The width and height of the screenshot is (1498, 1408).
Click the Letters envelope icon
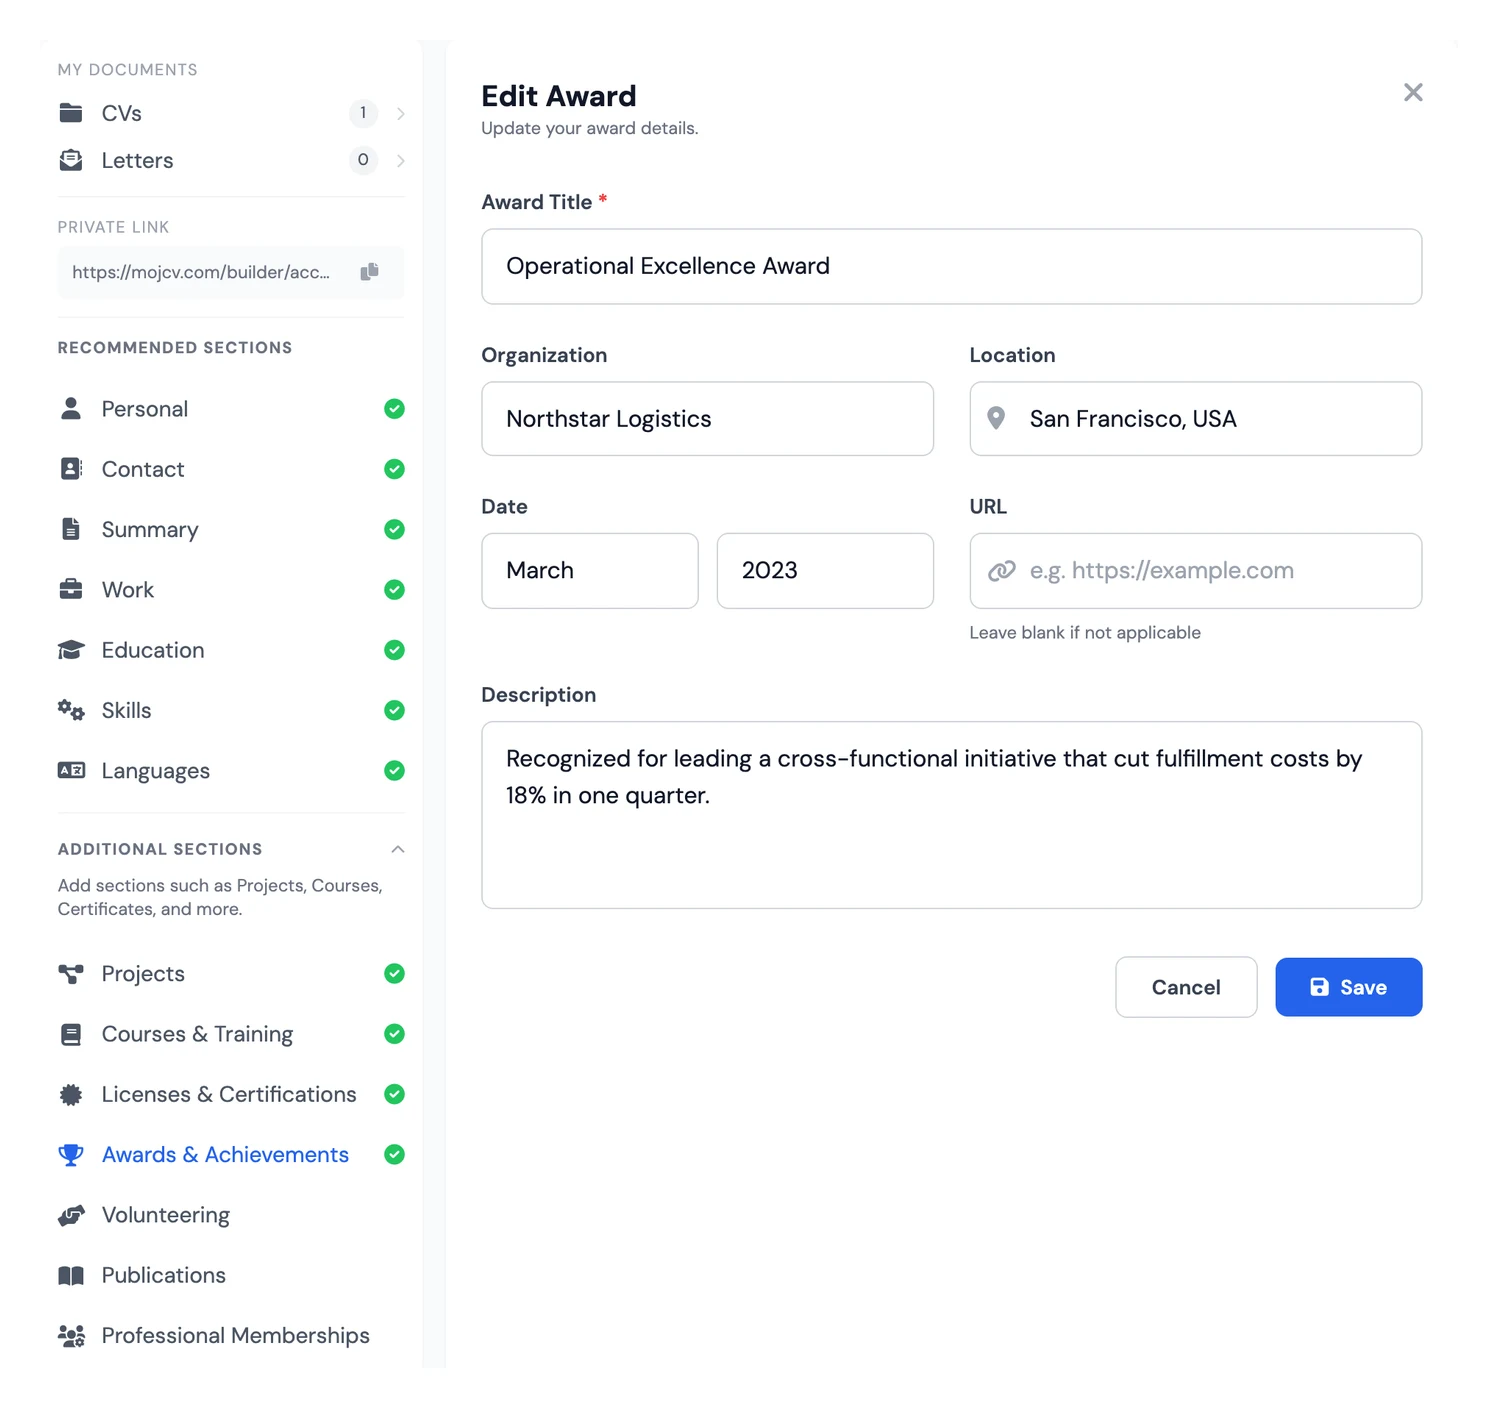click(x=71, y=160)
